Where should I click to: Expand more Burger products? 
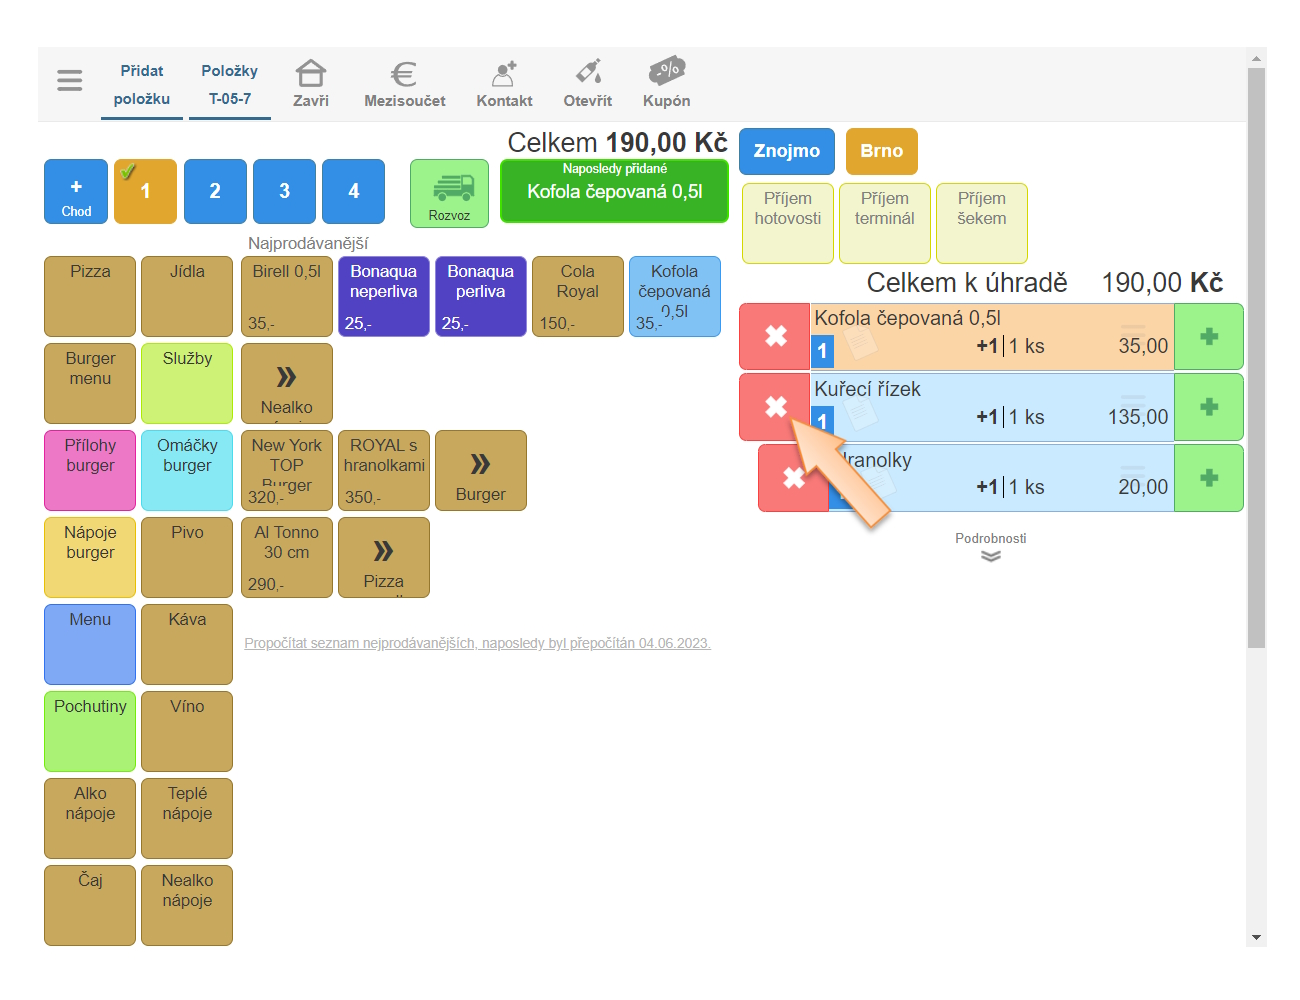tap(481, 470)
